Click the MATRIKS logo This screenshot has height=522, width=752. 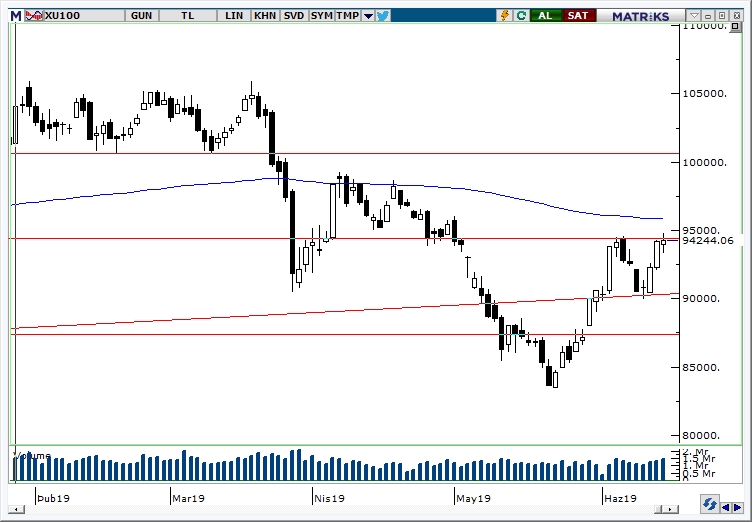click(640, 16)
